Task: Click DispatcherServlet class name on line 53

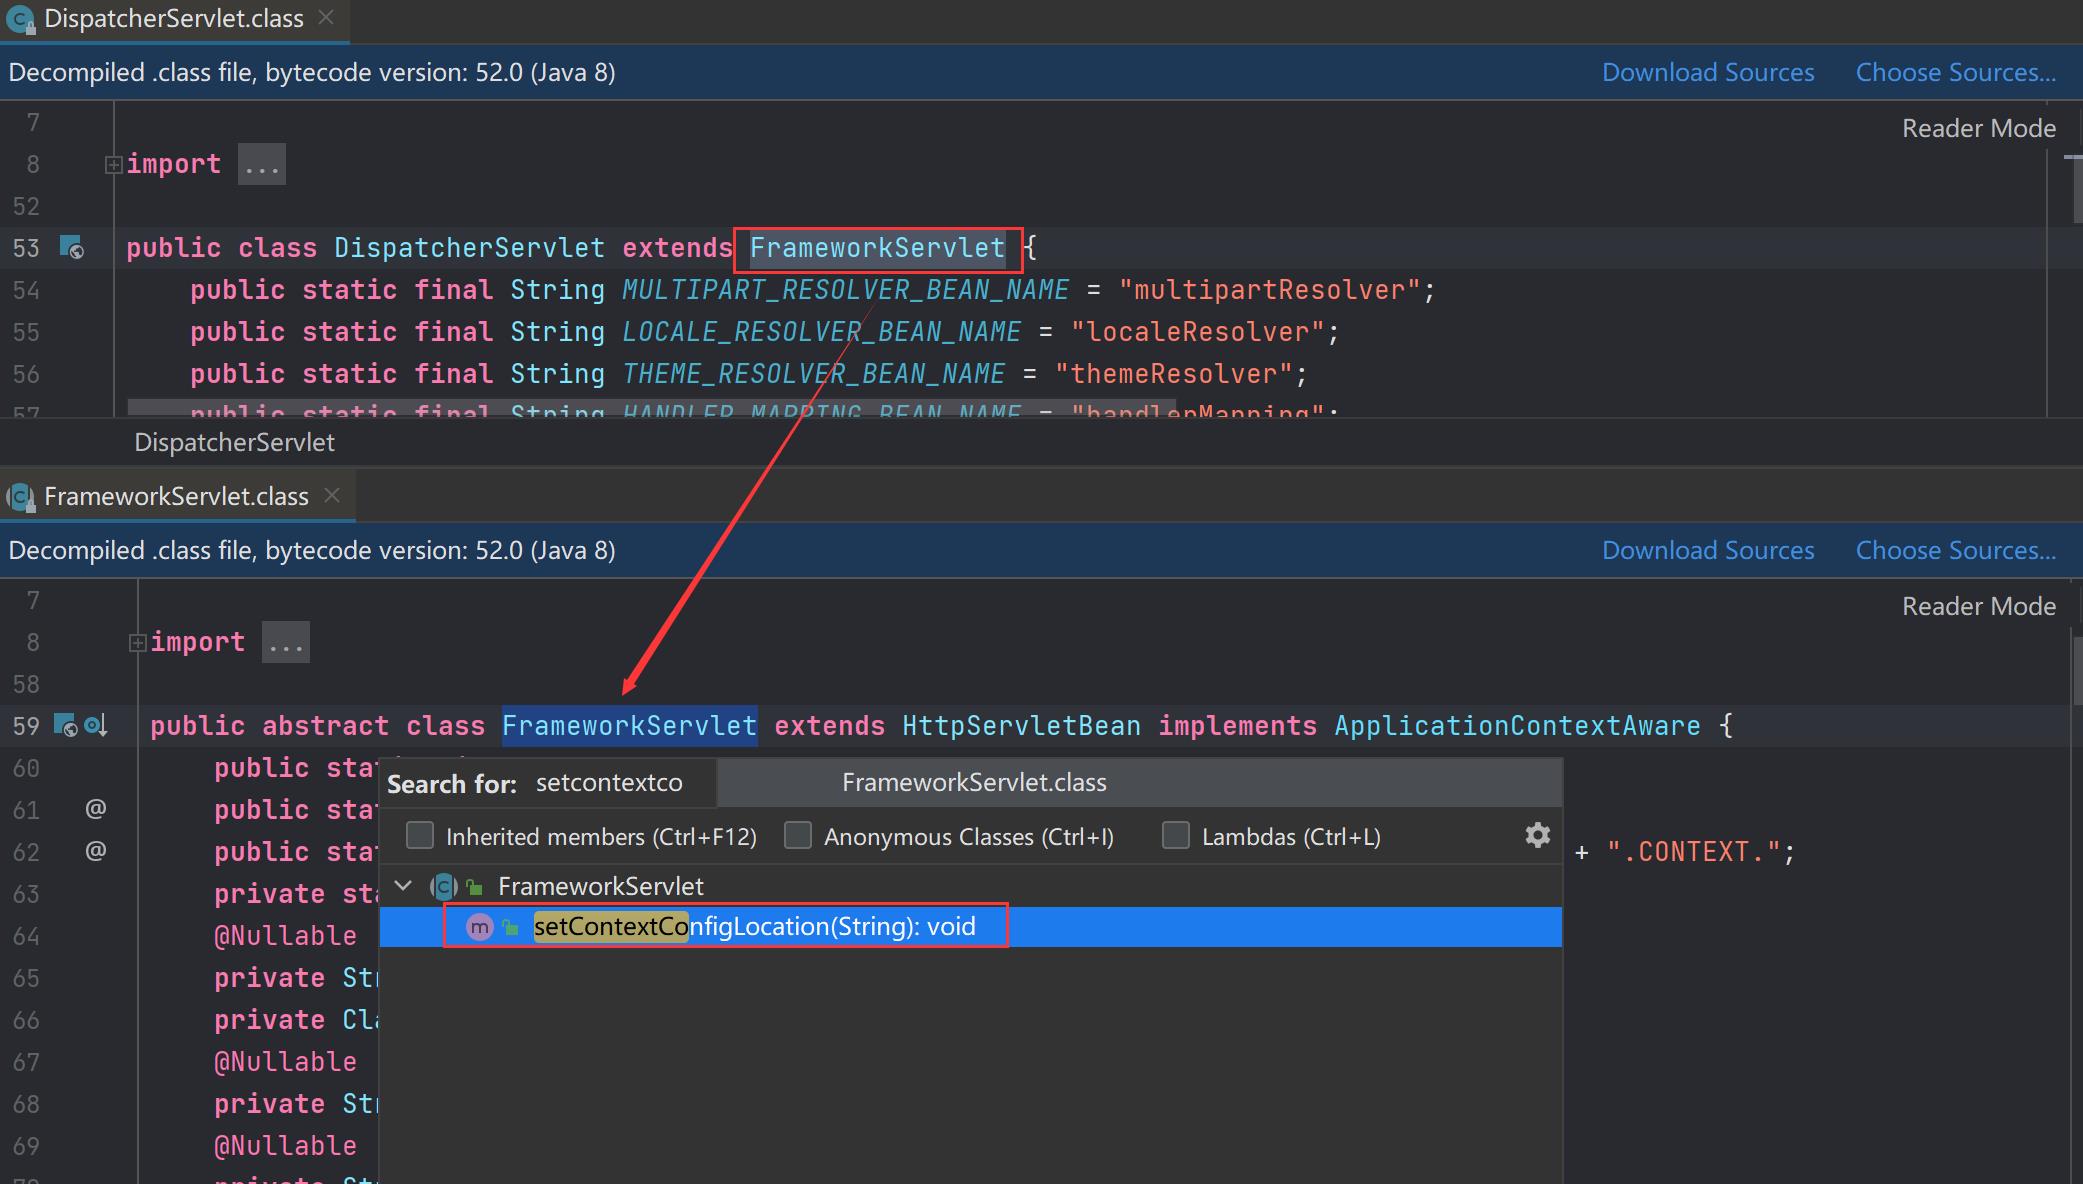Action: [469, 248]
